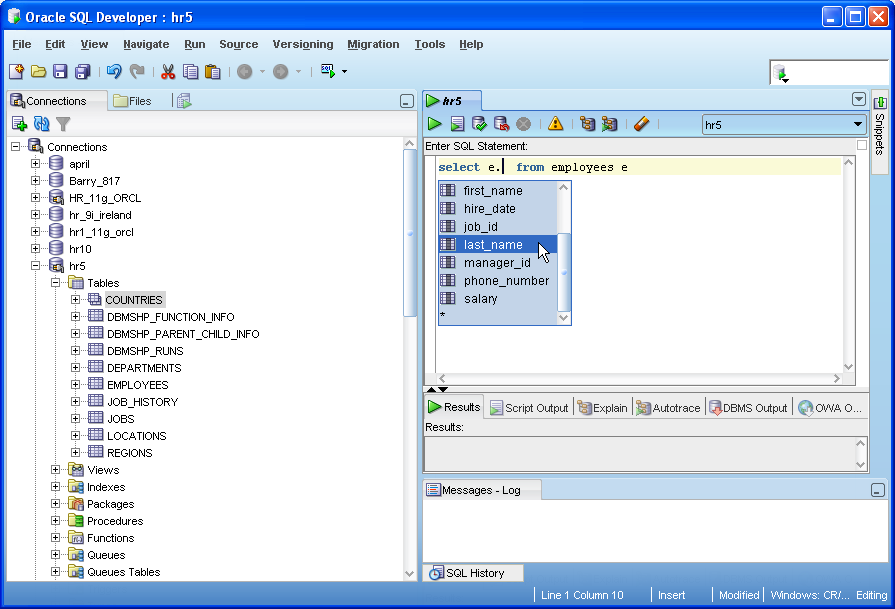Click the Execute Explain Plan icon

(587, 123)
